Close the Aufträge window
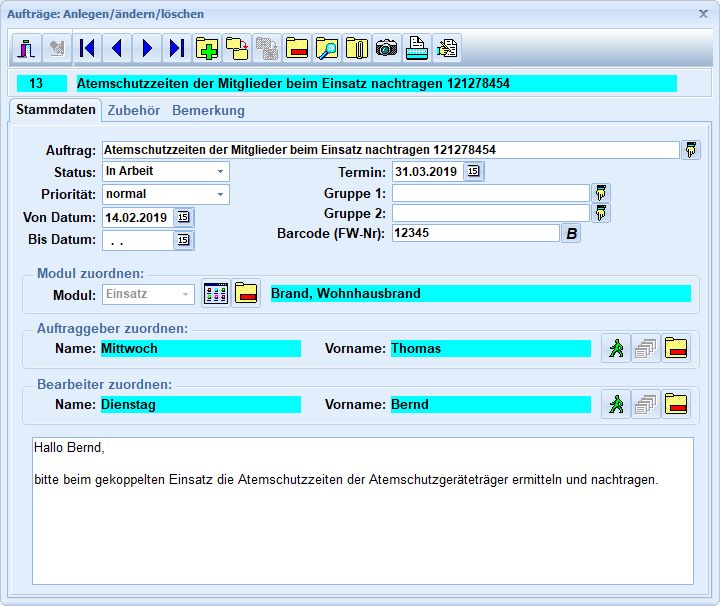The height and width of the screenshot is (606, 720). pyautogui.click(x=703, y=14)
